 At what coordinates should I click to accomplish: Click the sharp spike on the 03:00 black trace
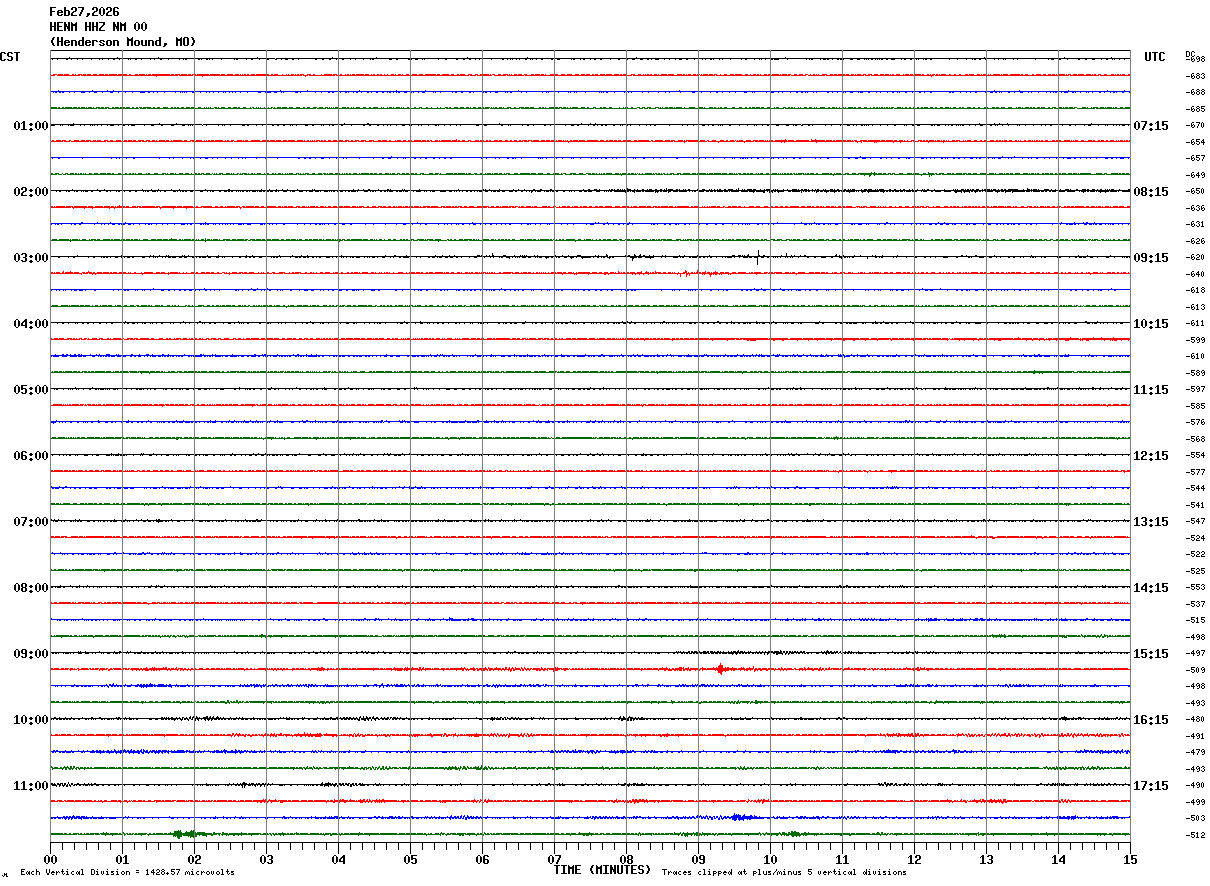click(758, 256)
